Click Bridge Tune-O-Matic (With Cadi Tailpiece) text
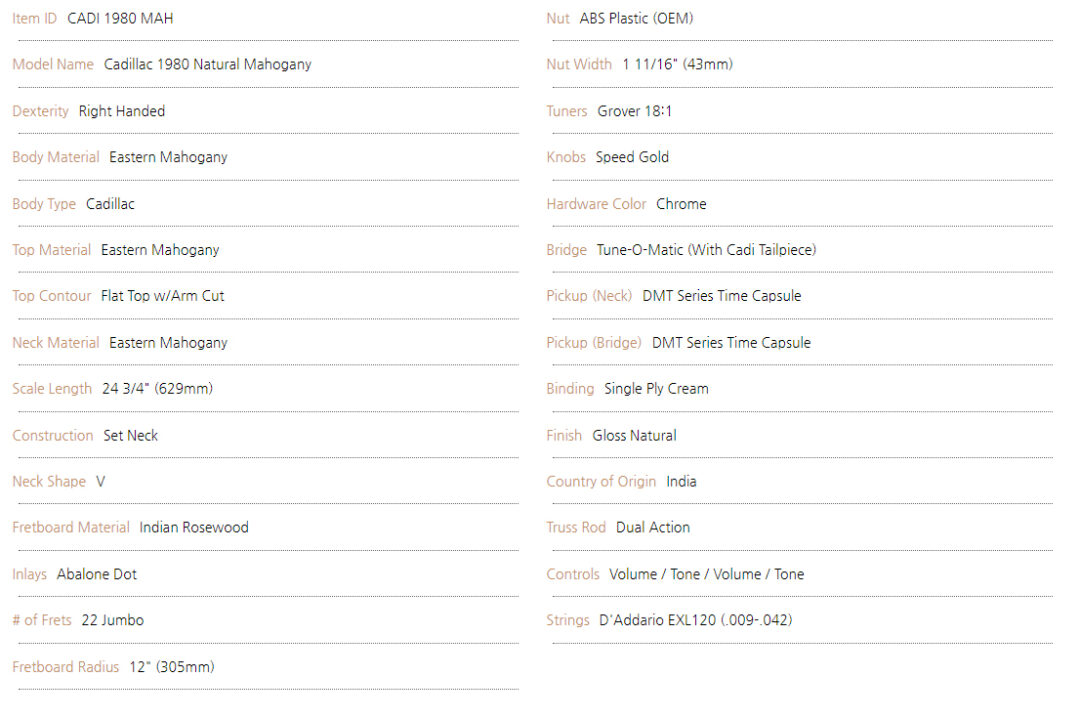Image resolution: width=1080 pixels, height=719 pixels. 706,250
